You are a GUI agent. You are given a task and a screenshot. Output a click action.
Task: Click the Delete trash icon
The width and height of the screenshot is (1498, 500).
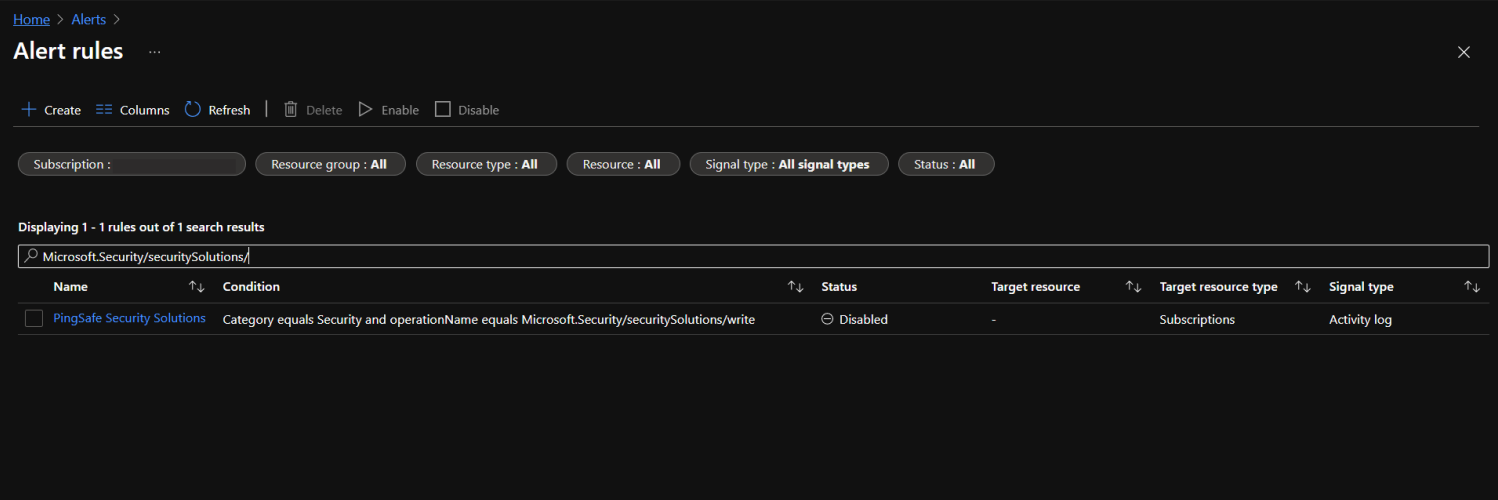[291, 110]
